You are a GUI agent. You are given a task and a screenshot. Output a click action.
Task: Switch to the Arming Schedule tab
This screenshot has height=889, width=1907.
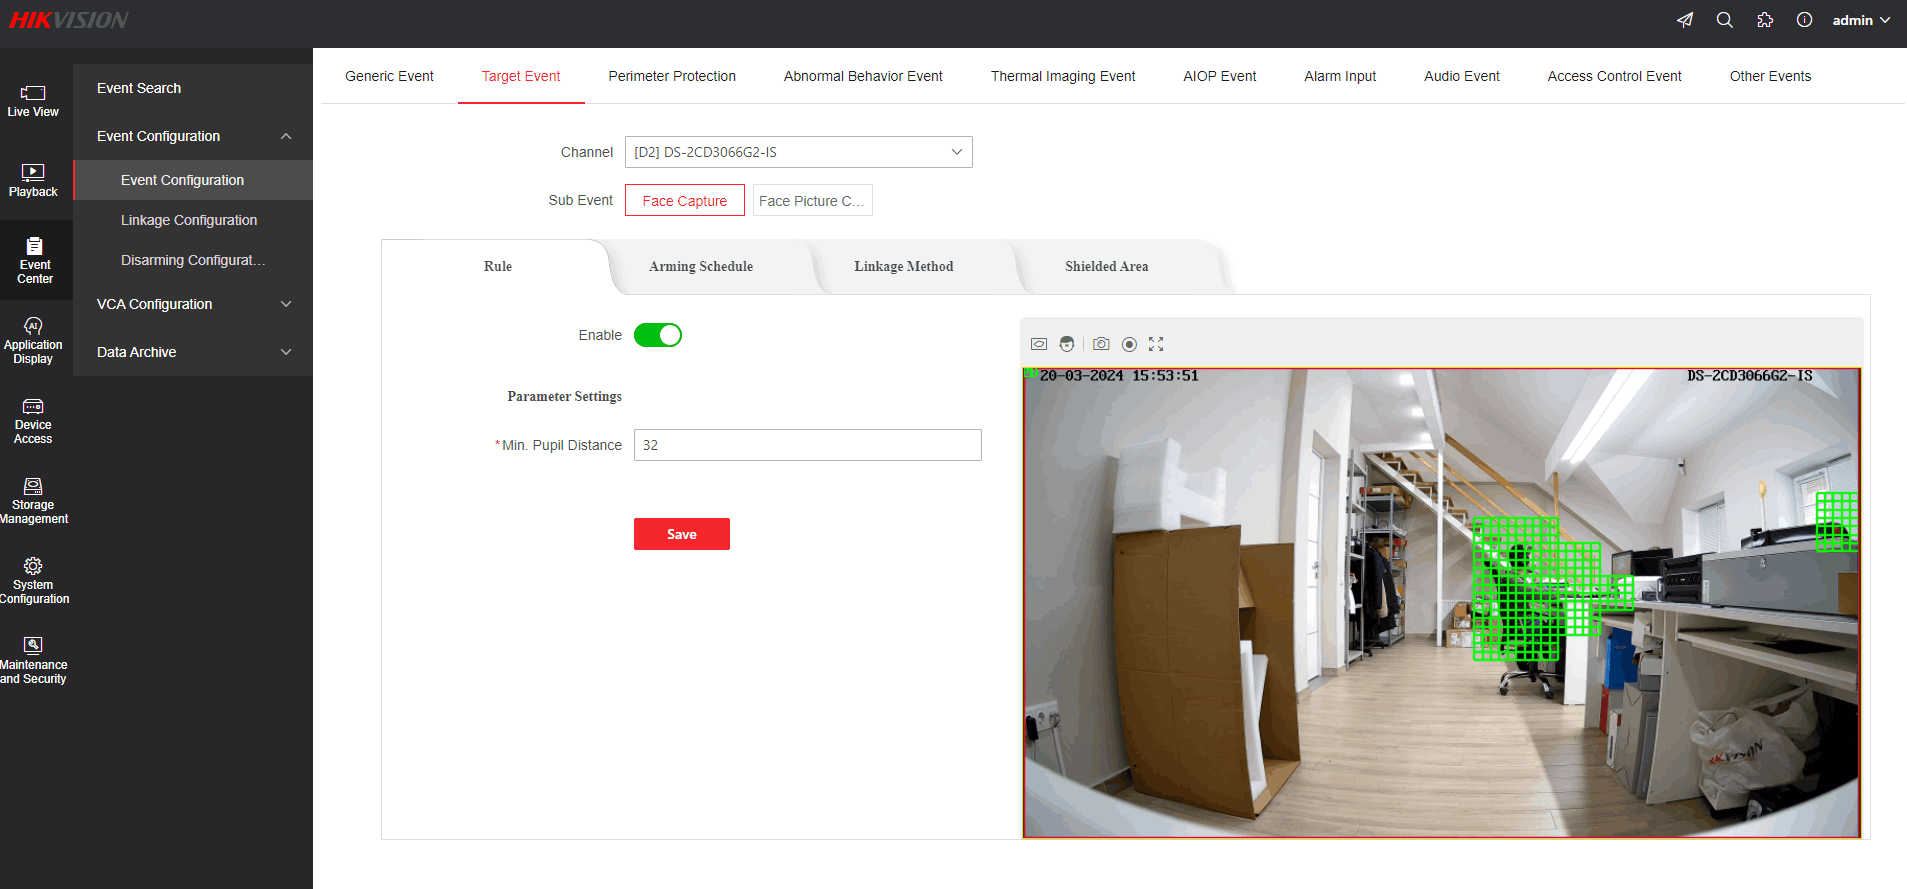(x=701, y=267)
